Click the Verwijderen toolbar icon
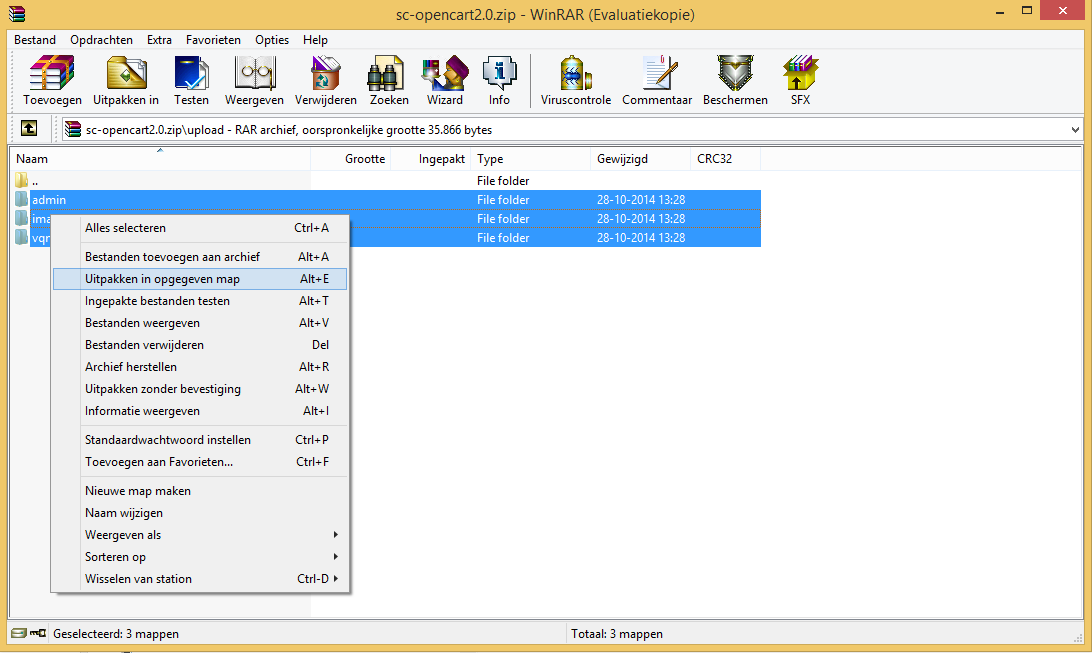This screenshot has width=1092, height=653. [326, 81]
